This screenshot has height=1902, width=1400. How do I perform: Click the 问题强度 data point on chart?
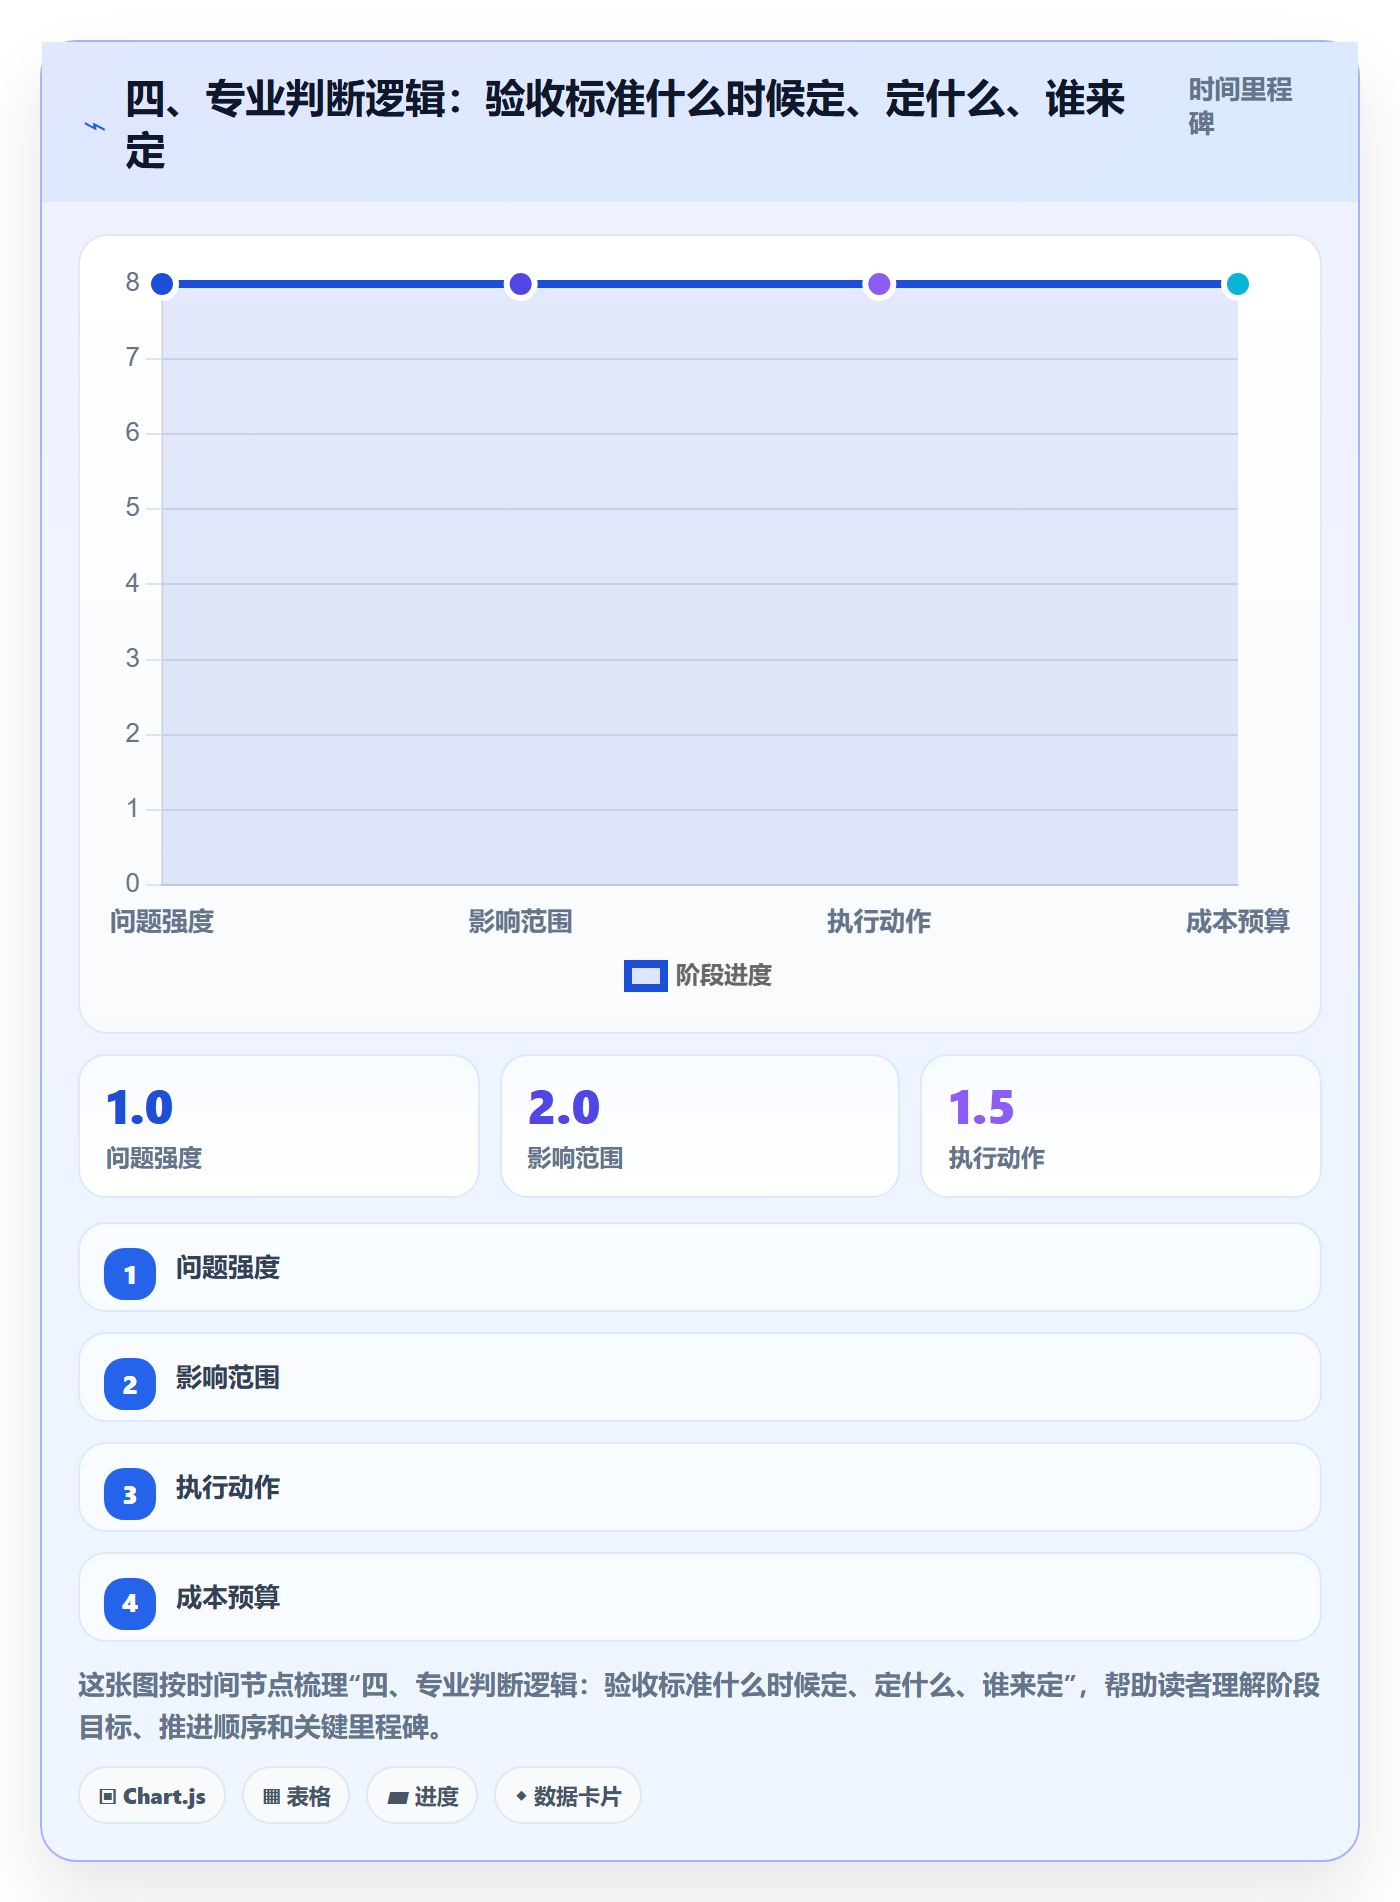tap(162, 284)
